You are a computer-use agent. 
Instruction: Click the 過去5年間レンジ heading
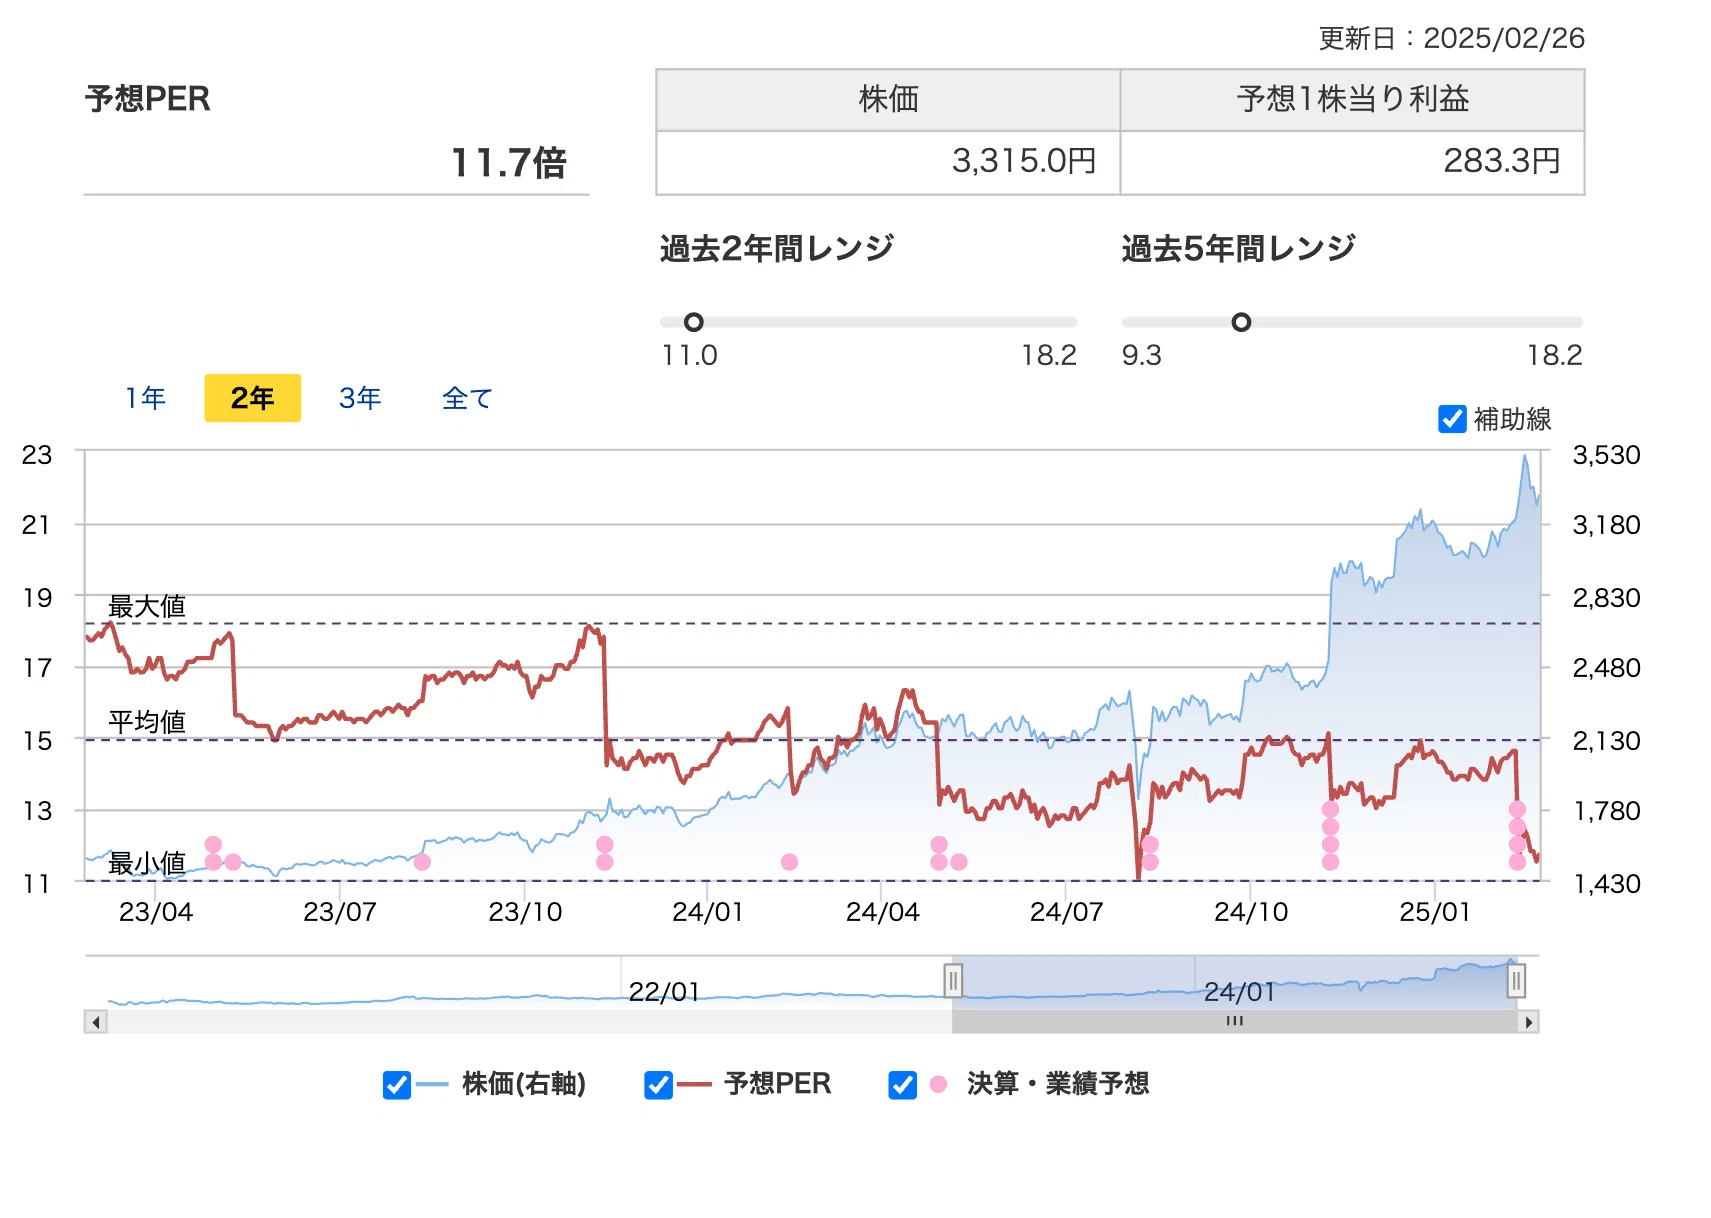click(x=1239, y=248)
